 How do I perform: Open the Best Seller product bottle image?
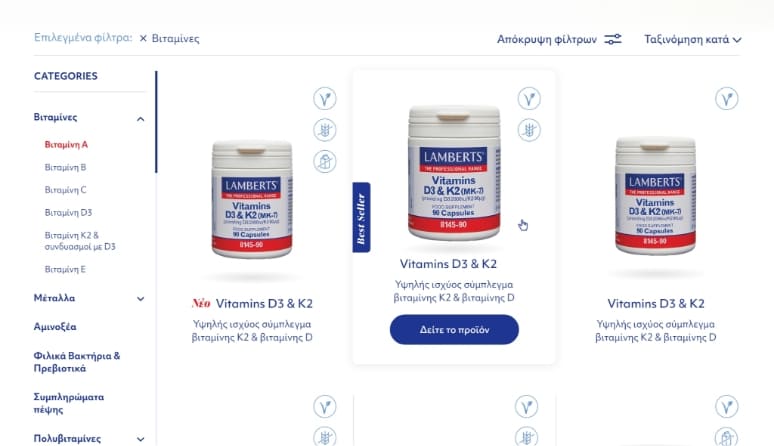click(x=454, y=173)
